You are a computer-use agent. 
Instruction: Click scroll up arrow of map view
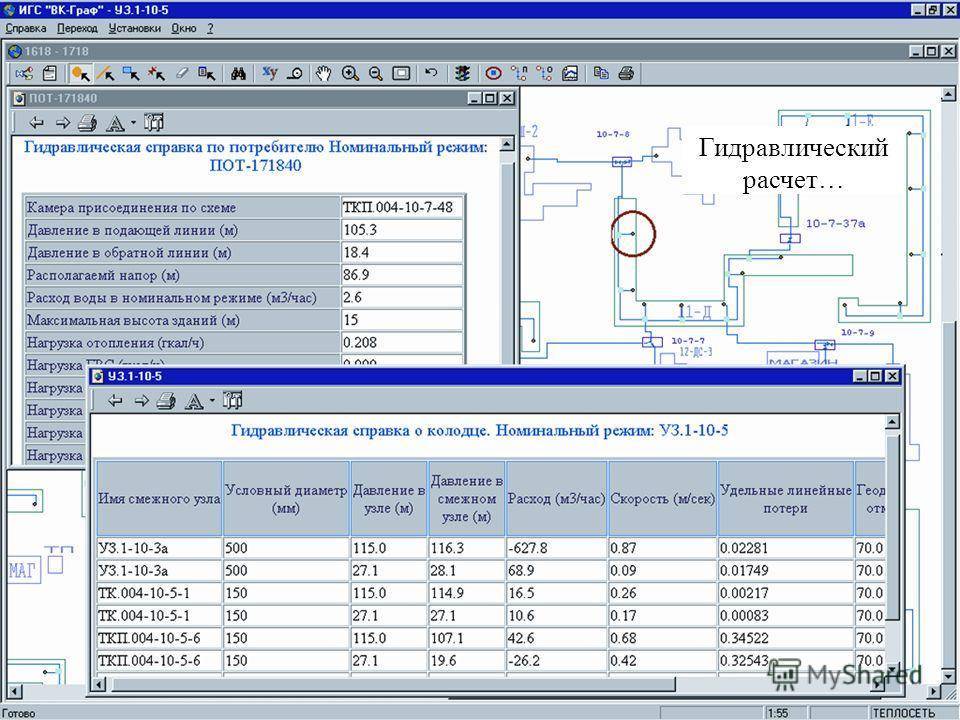[948, 94]
